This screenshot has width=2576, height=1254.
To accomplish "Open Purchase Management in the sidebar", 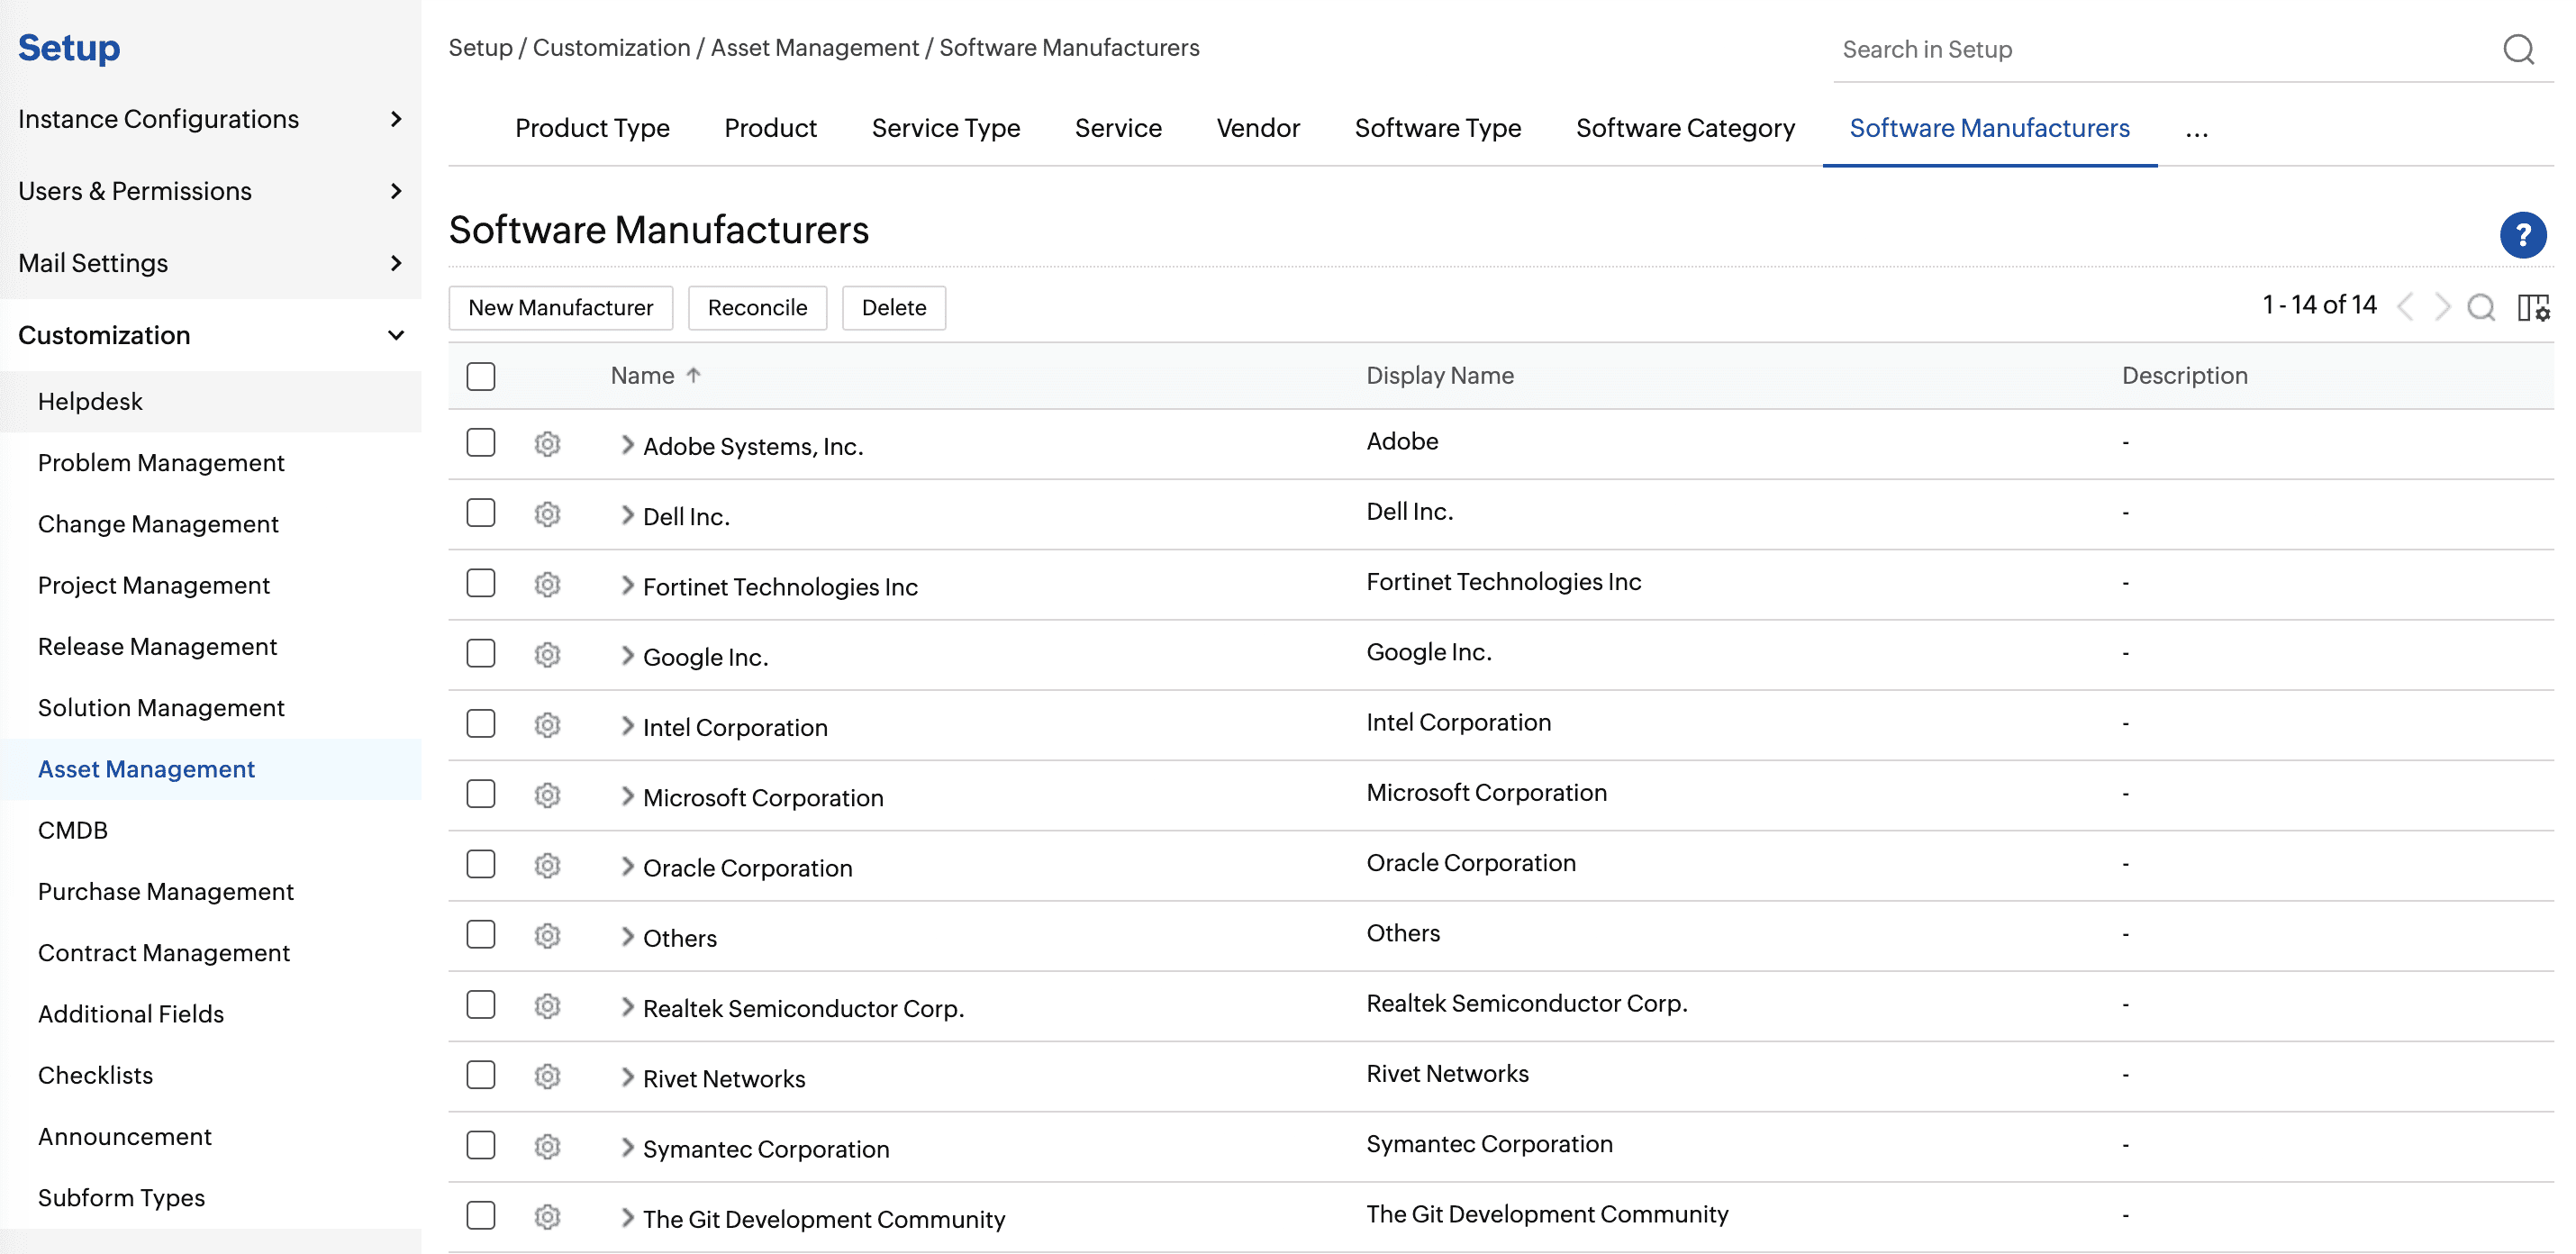I will tap(166, 891).
